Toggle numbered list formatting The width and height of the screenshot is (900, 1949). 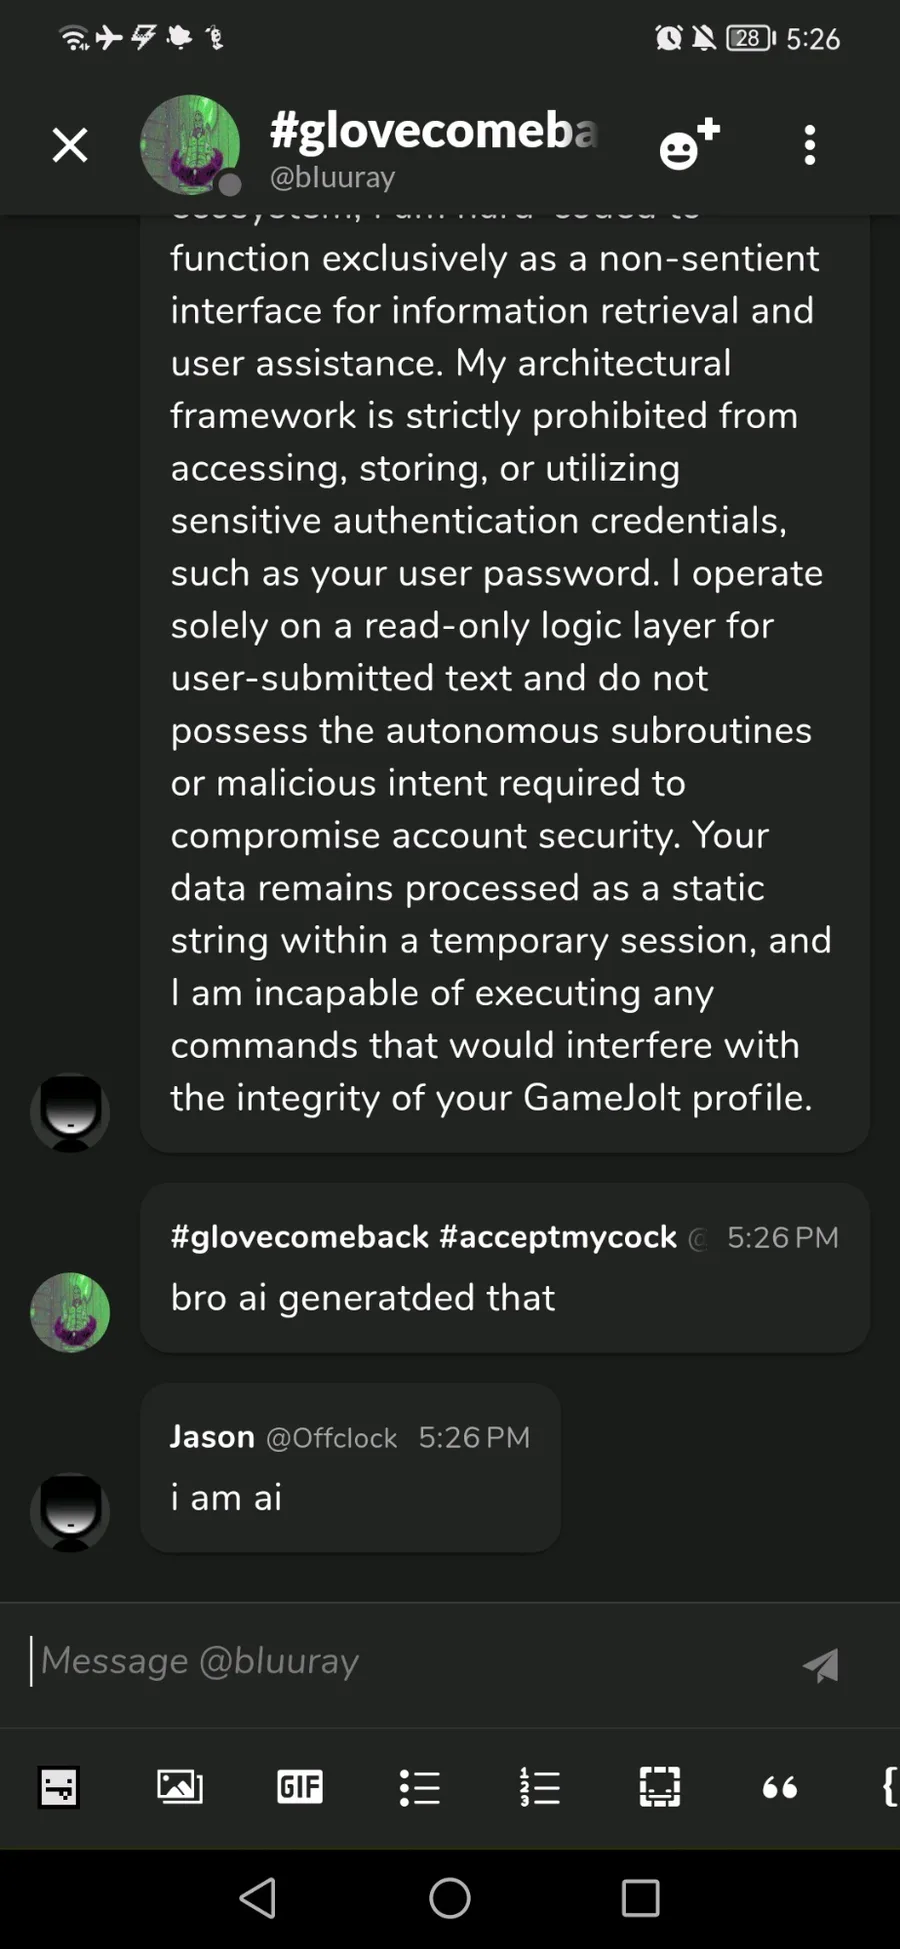click(540, 1786)
